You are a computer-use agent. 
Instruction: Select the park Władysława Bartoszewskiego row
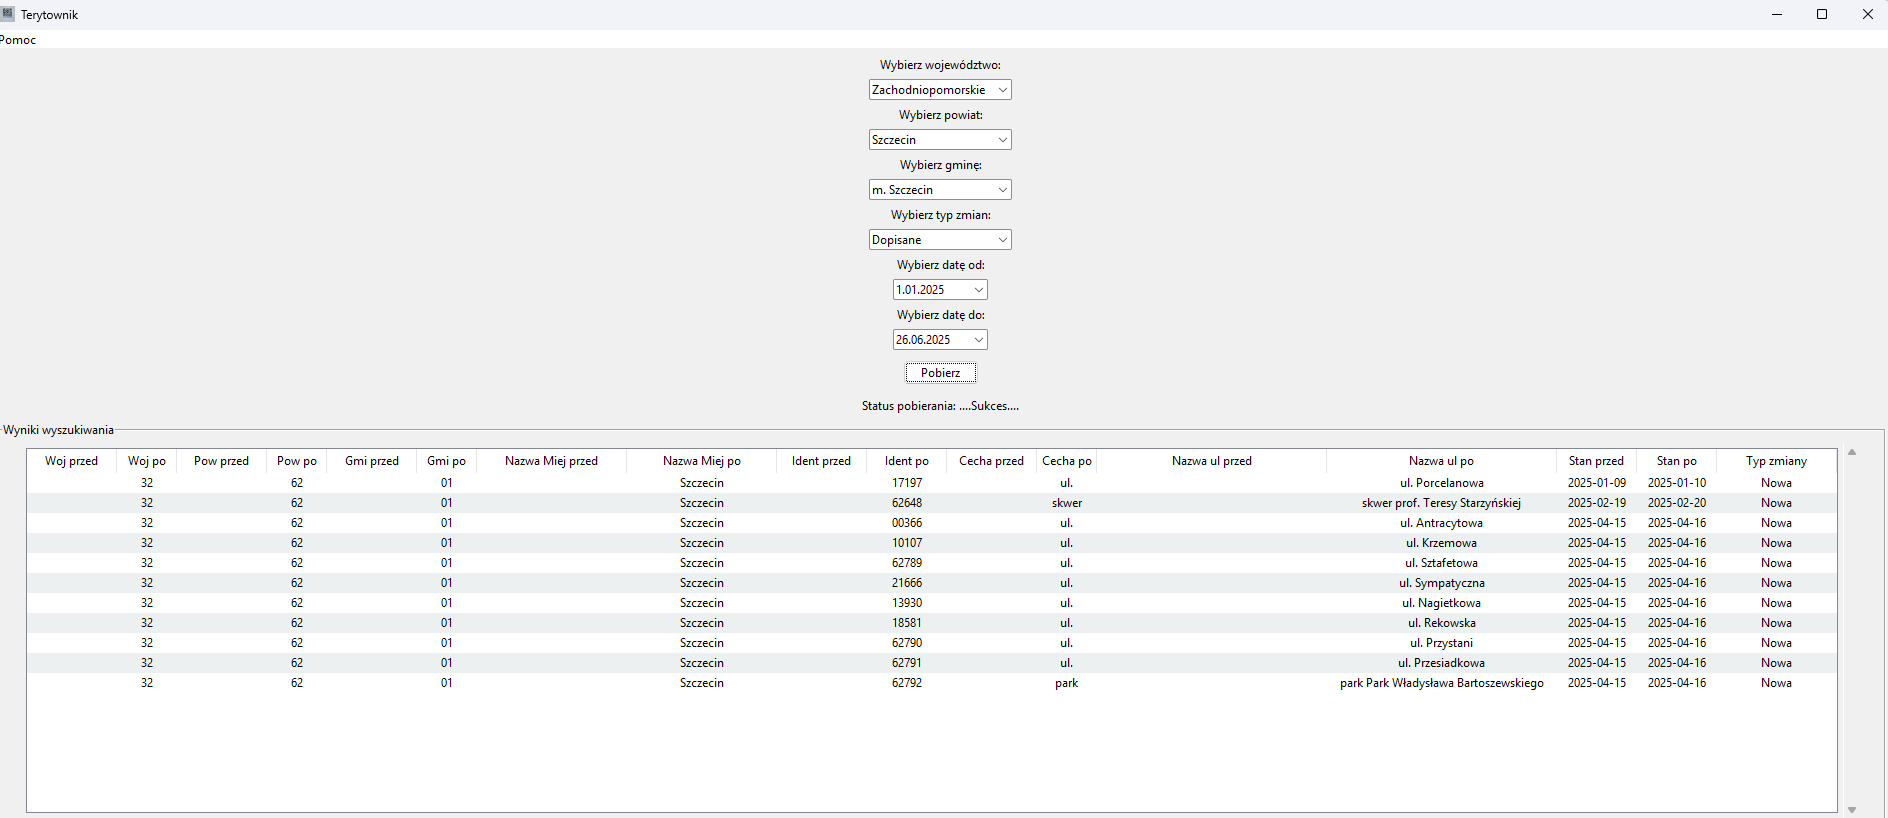click(1441, 683)
